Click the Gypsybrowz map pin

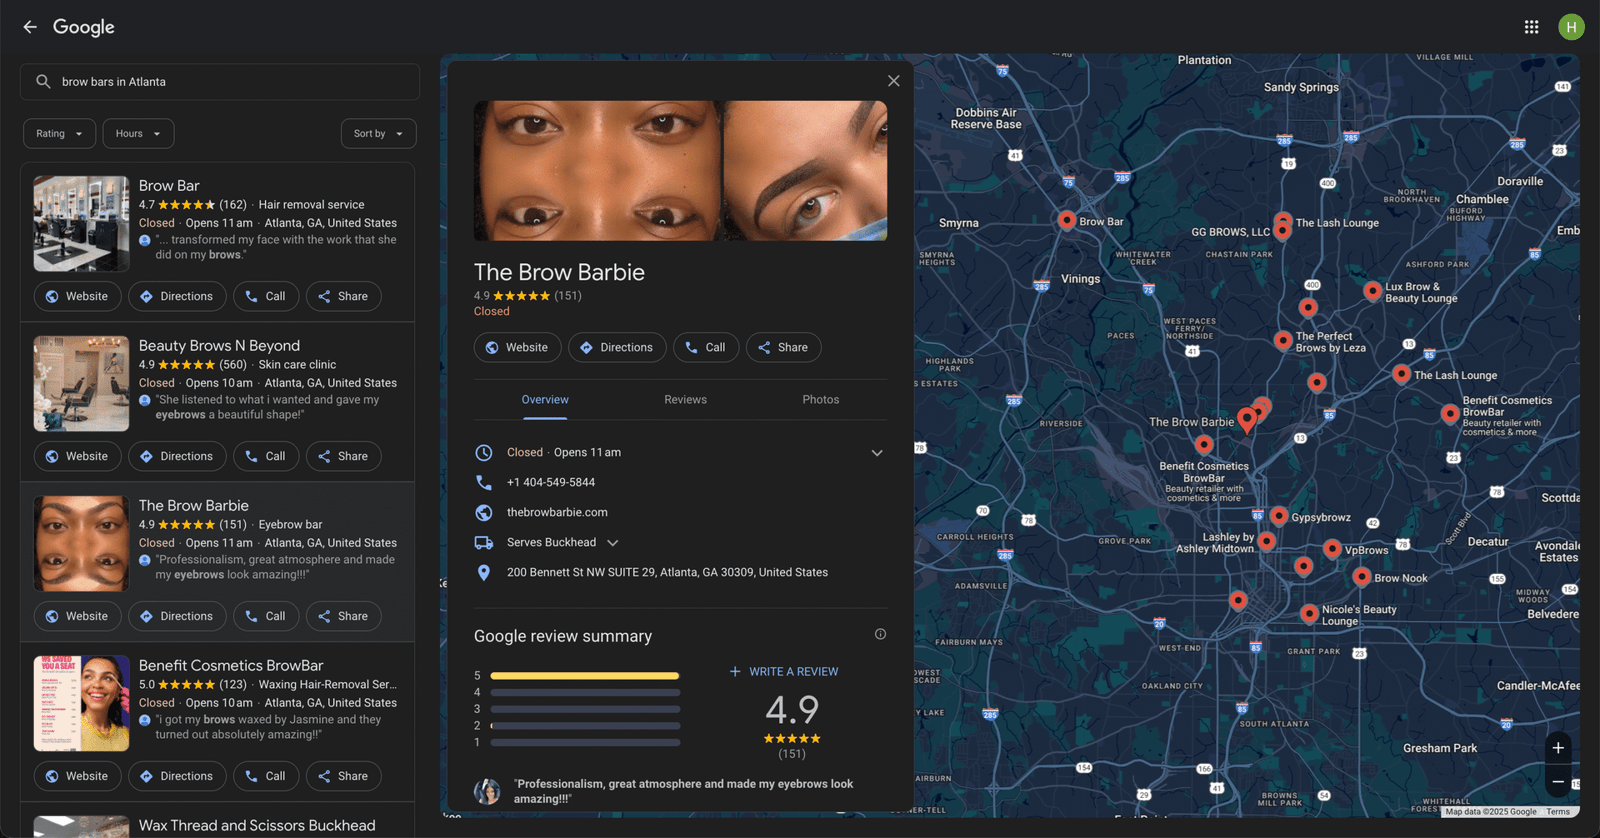pos(1279,516)
